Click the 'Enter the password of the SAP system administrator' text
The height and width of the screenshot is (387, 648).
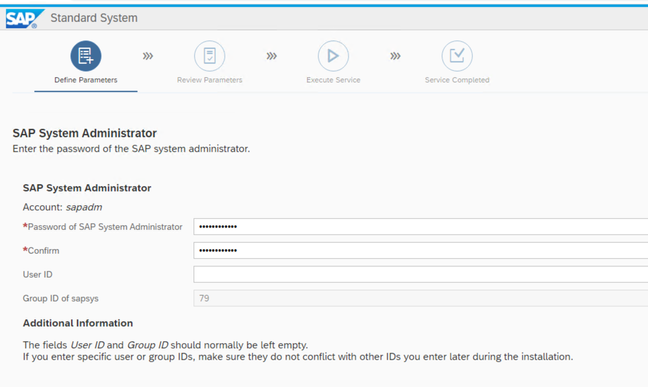click(x=131, y=149)
